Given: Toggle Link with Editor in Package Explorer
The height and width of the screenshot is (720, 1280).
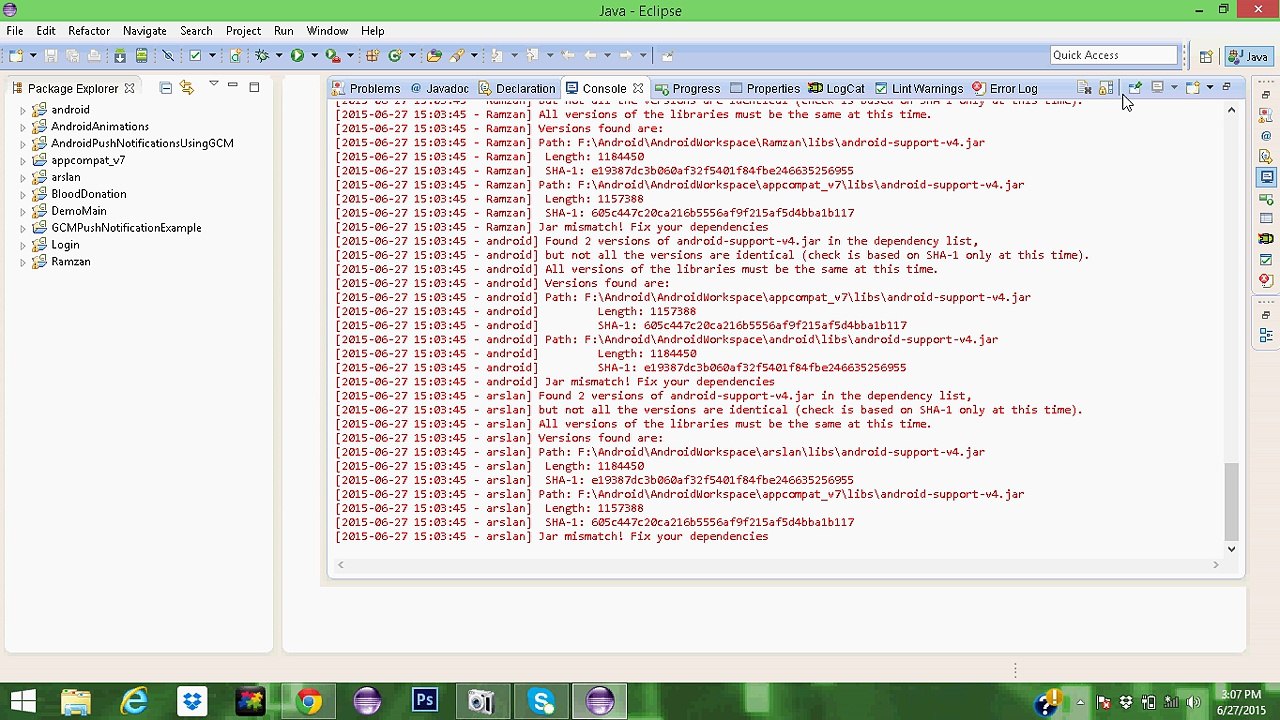Looking at the screenshot, I should [187, 88].
